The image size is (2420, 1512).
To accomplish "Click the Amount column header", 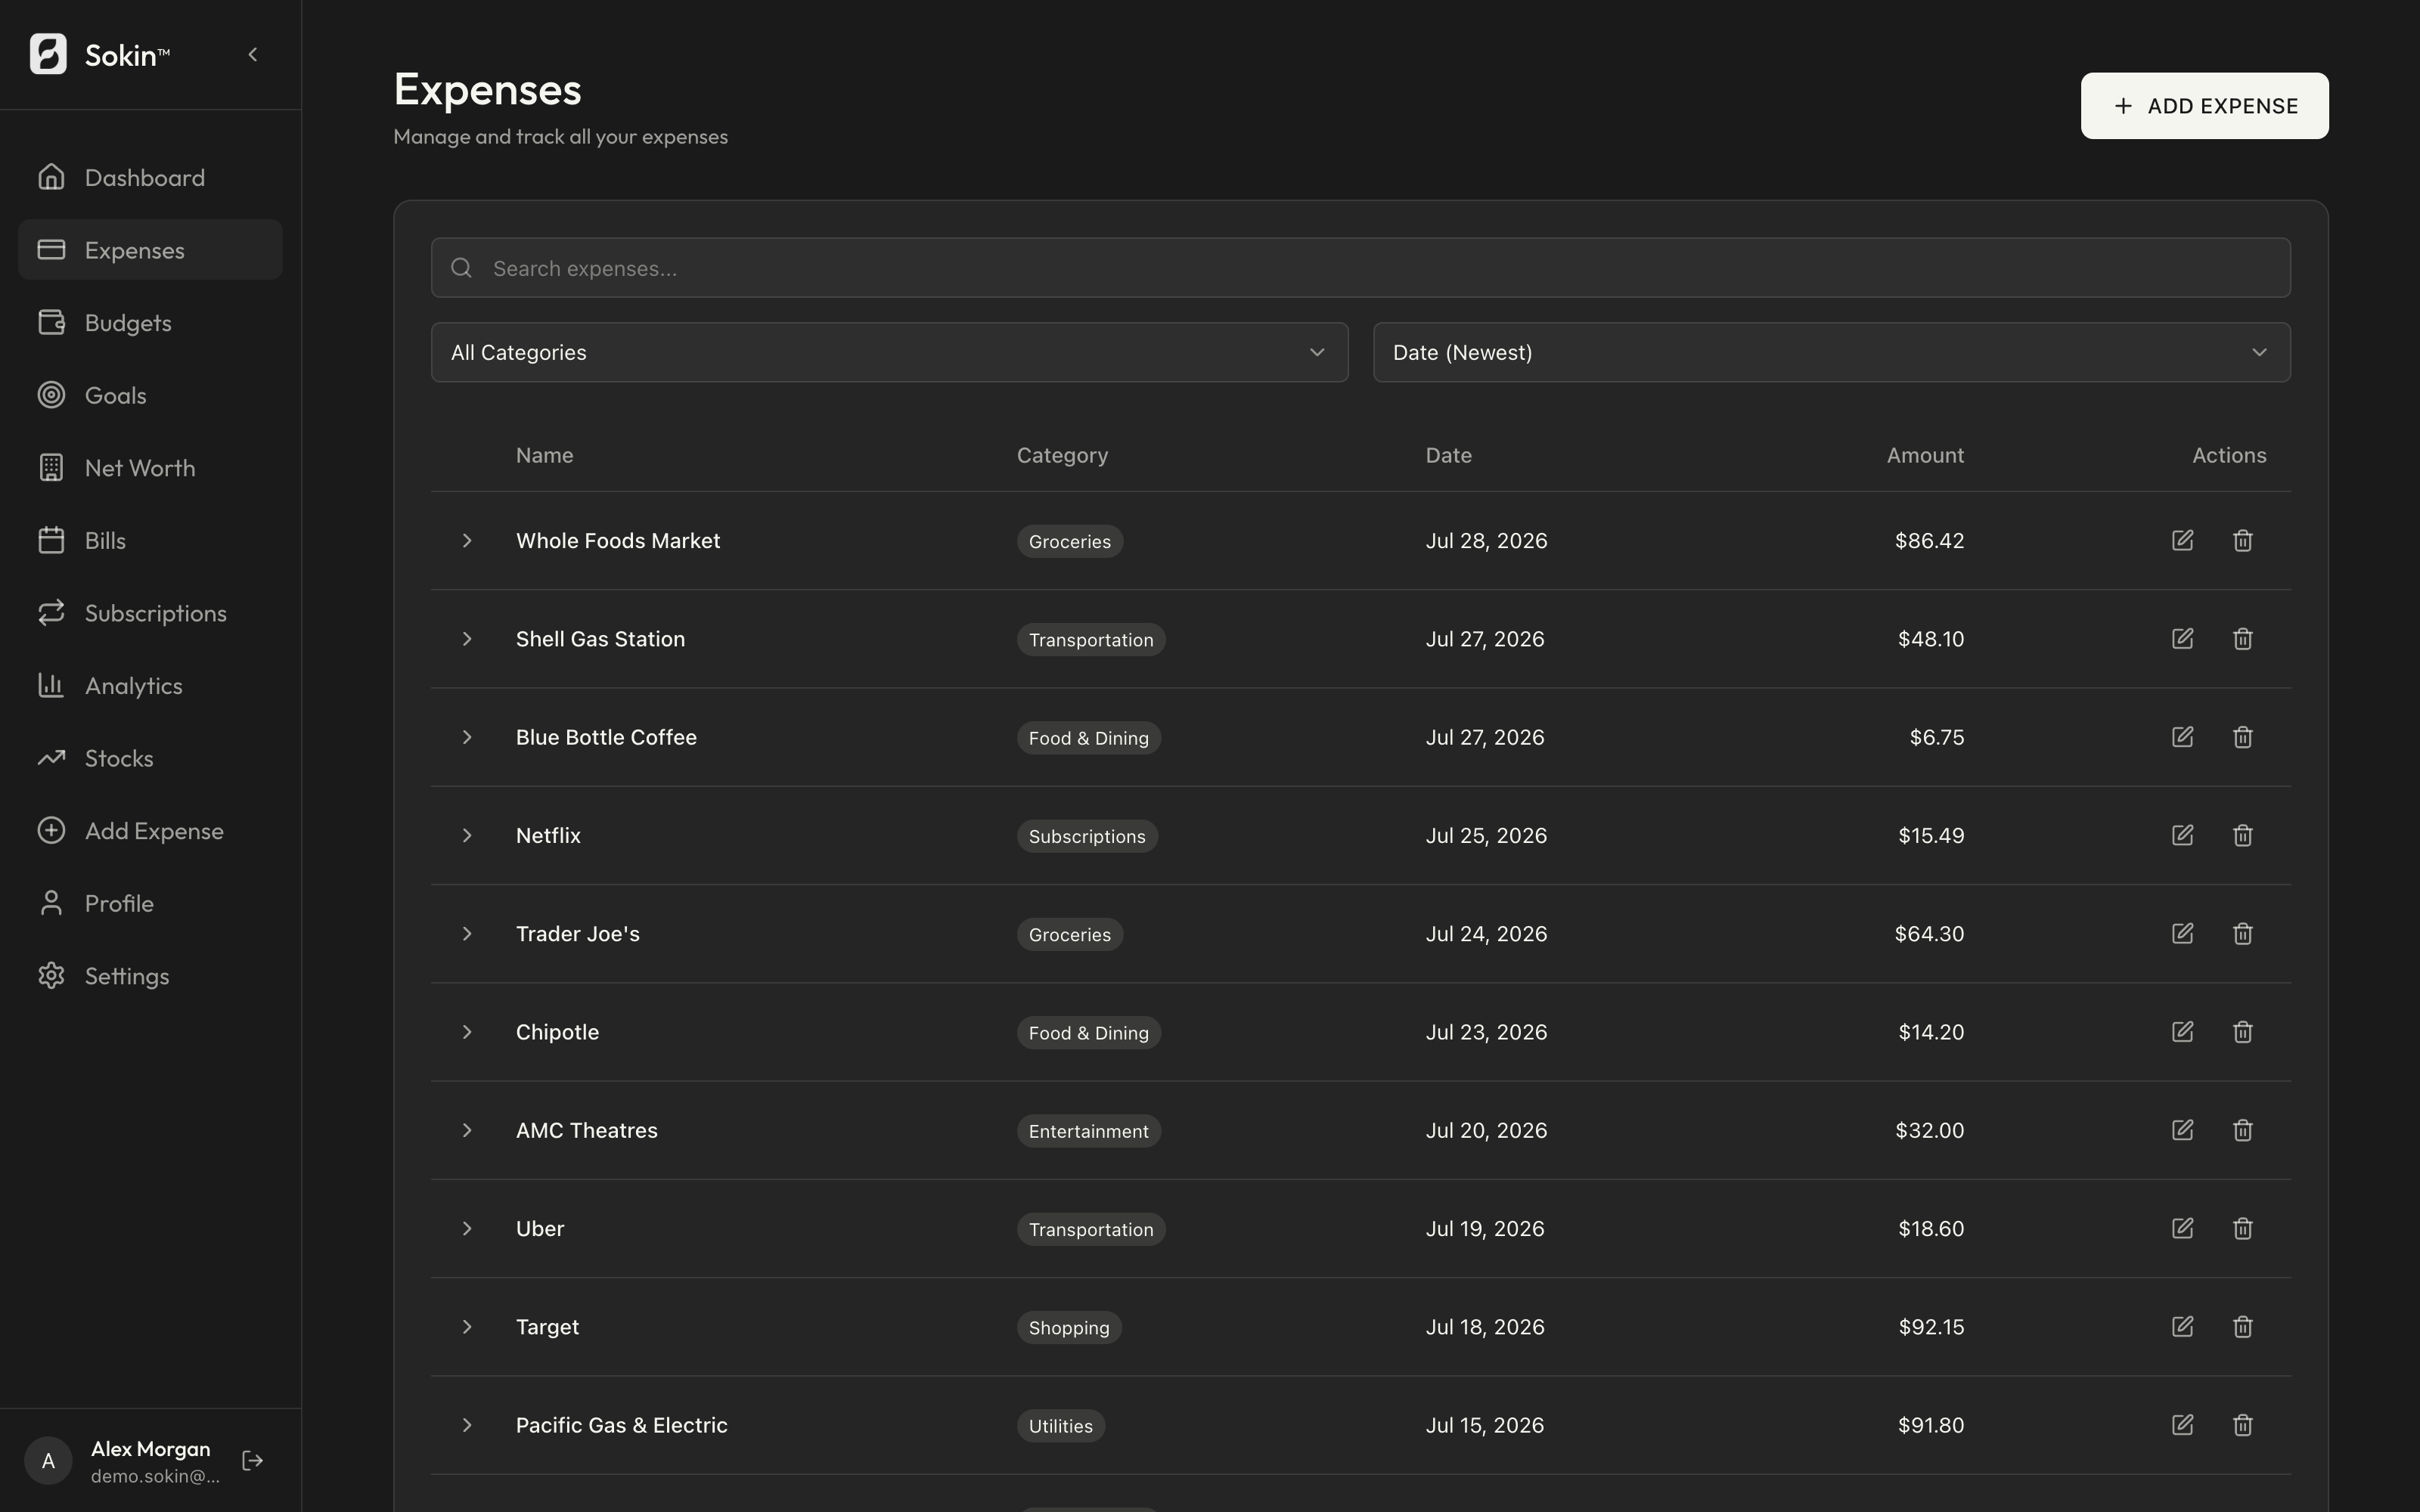I will coord(1925,455).
